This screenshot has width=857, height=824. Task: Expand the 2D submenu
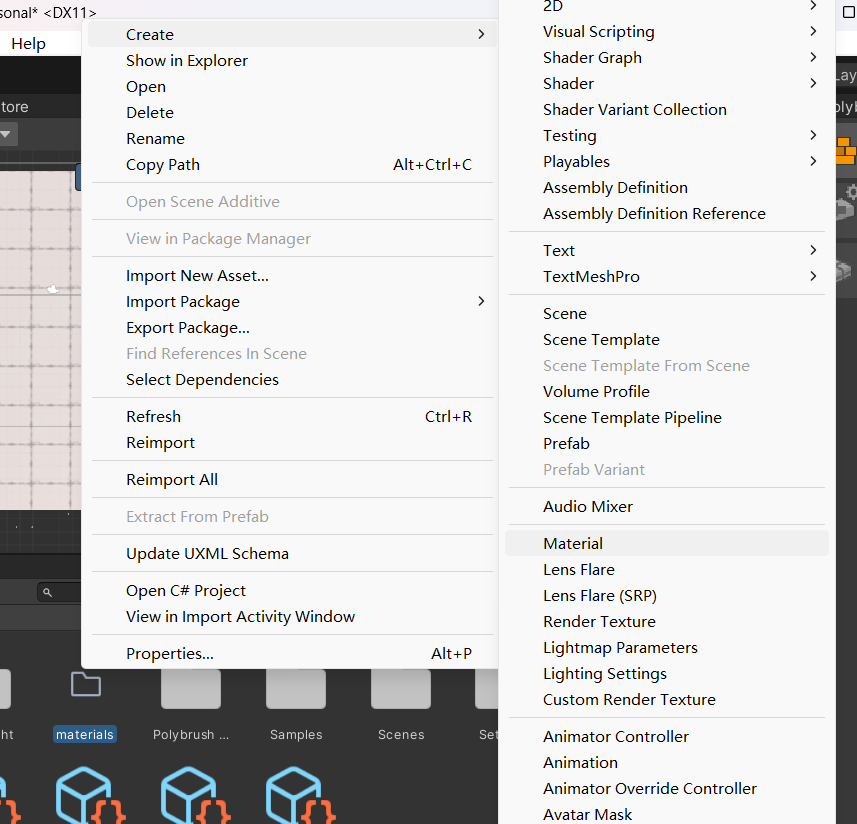[667, 7]
